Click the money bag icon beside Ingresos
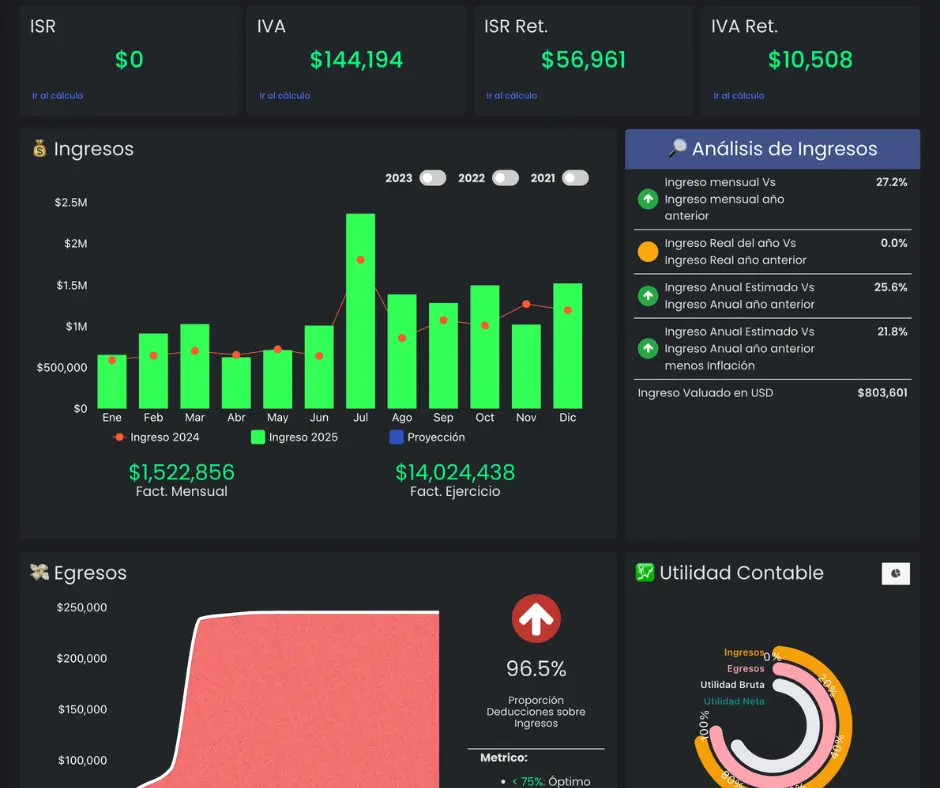This screenshot has height=788, width=940. [40, 148]
